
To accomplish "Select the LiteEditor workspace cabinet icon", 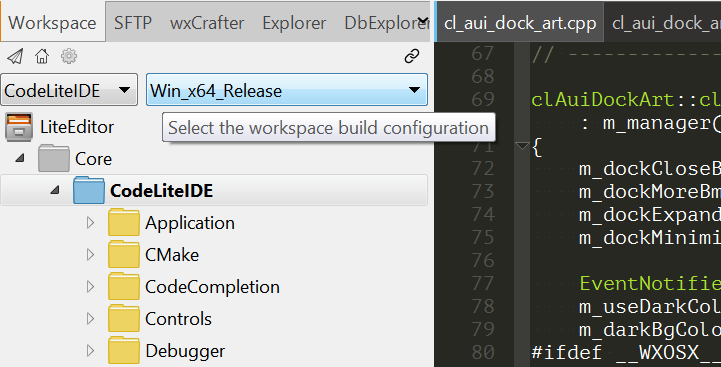I will [19, 127].
